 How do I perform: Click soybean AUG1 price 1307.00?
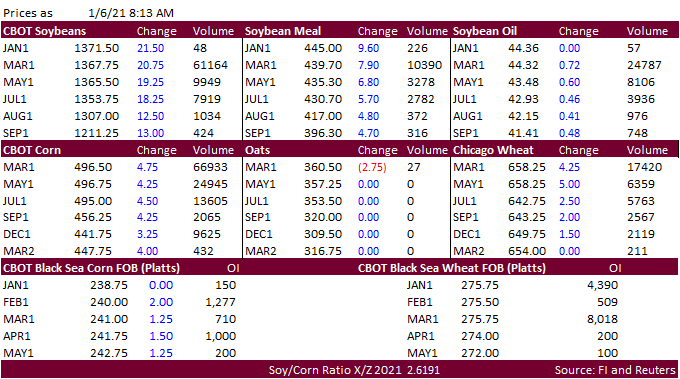(96, 116)
